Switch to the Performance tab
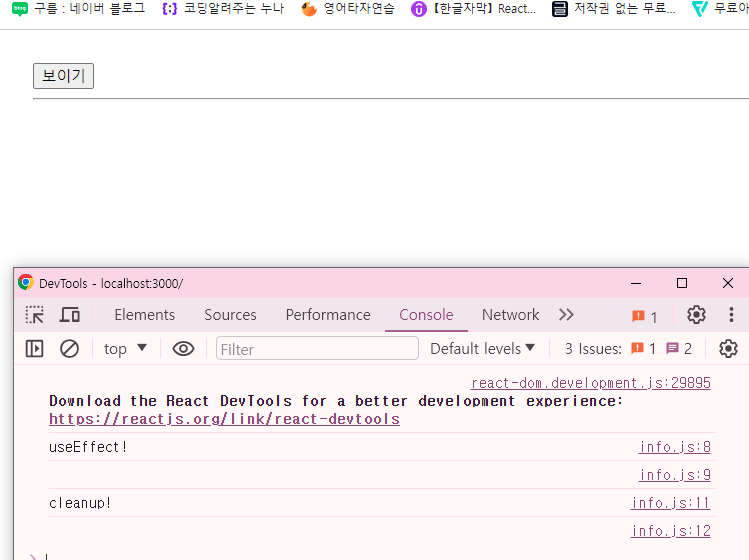Viewport: 749px width, 560px height. click(x=328, y=315)
